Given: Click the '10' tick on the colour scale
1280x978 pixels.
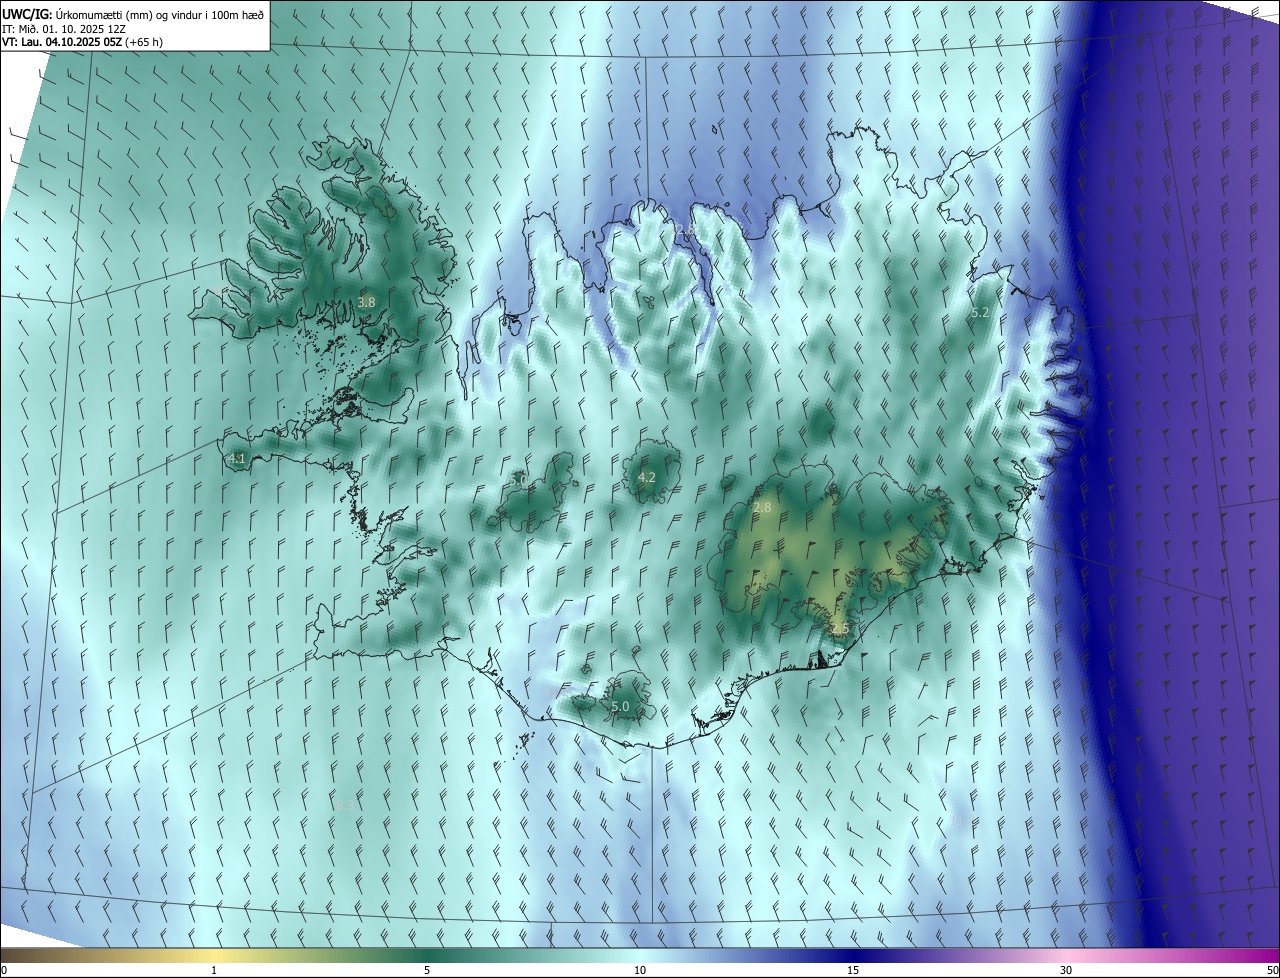Looking at the screenshot, I should pyautogui.click(x=640, y=970).
